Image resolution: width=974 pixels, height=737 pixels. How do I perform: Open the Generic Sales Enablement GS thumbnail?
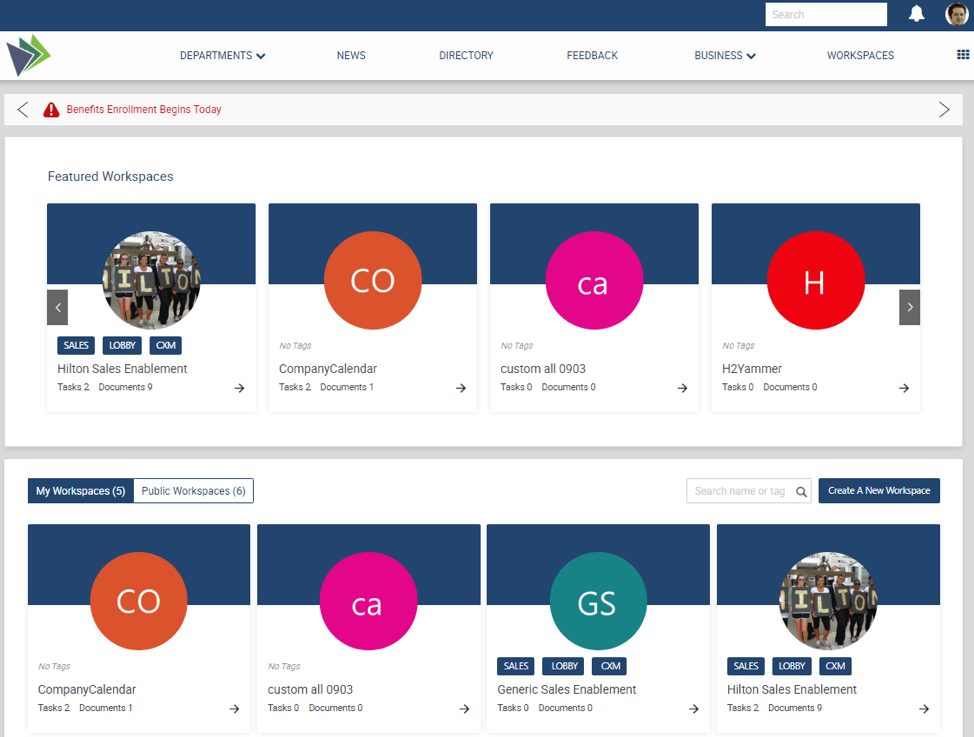598,601
